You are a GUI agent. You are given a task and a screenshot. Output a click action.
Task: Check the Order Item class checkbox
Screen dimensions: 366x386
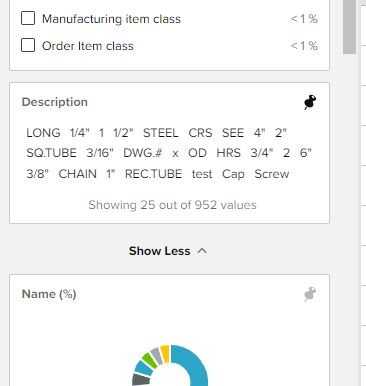(28, 45)
